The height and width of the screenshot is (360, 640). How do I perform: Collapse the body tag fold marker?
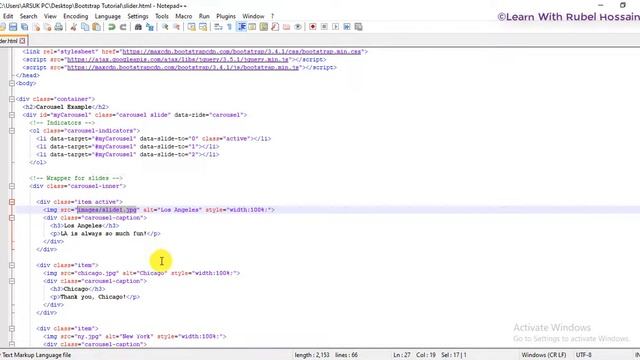click(12, 83)
